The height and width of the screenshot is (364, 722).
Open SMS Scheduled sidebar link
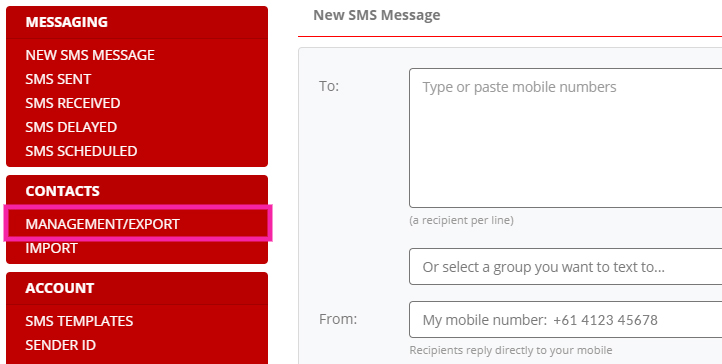[81, 151]
